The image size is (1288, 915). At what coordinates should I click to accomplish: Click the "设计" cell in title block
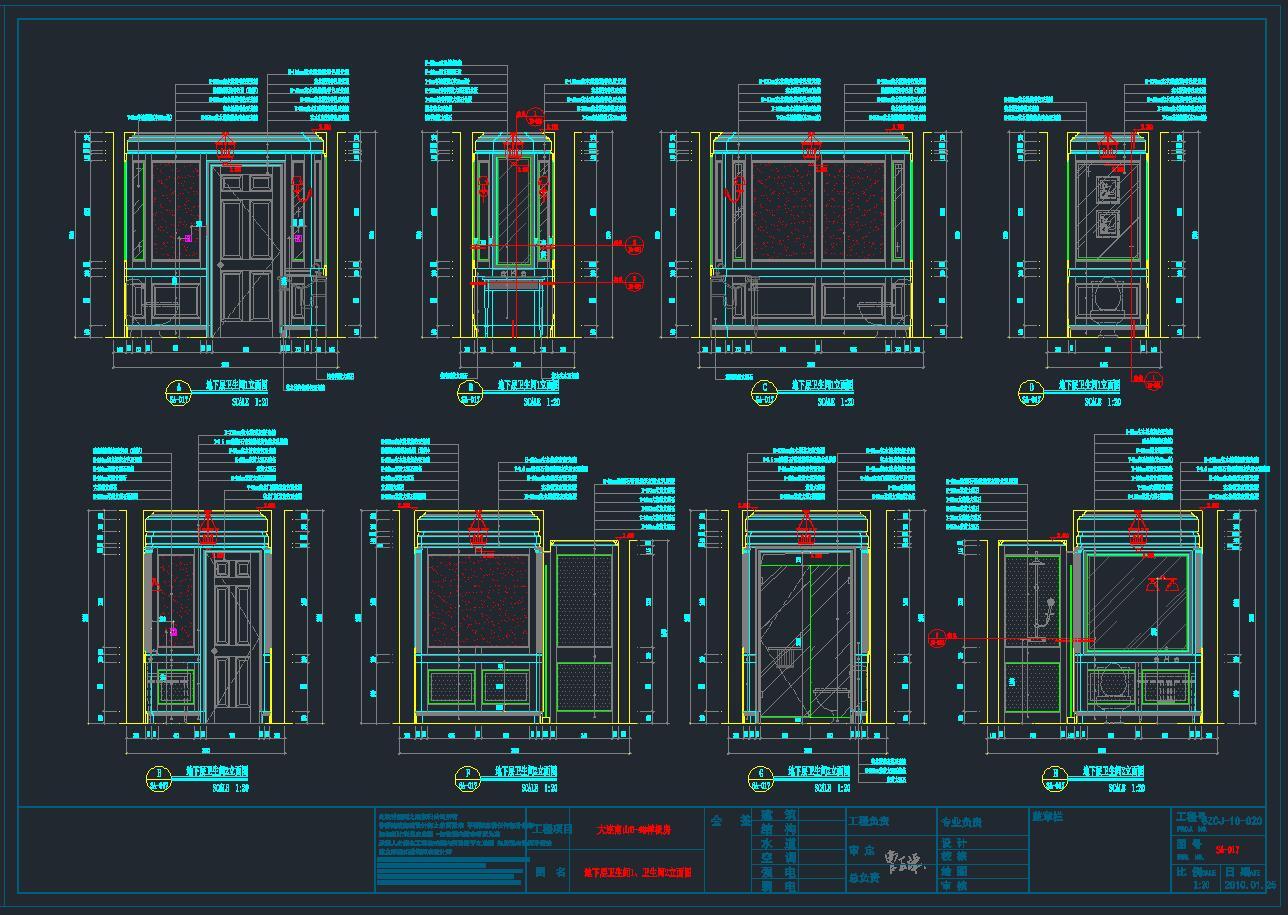954,843
